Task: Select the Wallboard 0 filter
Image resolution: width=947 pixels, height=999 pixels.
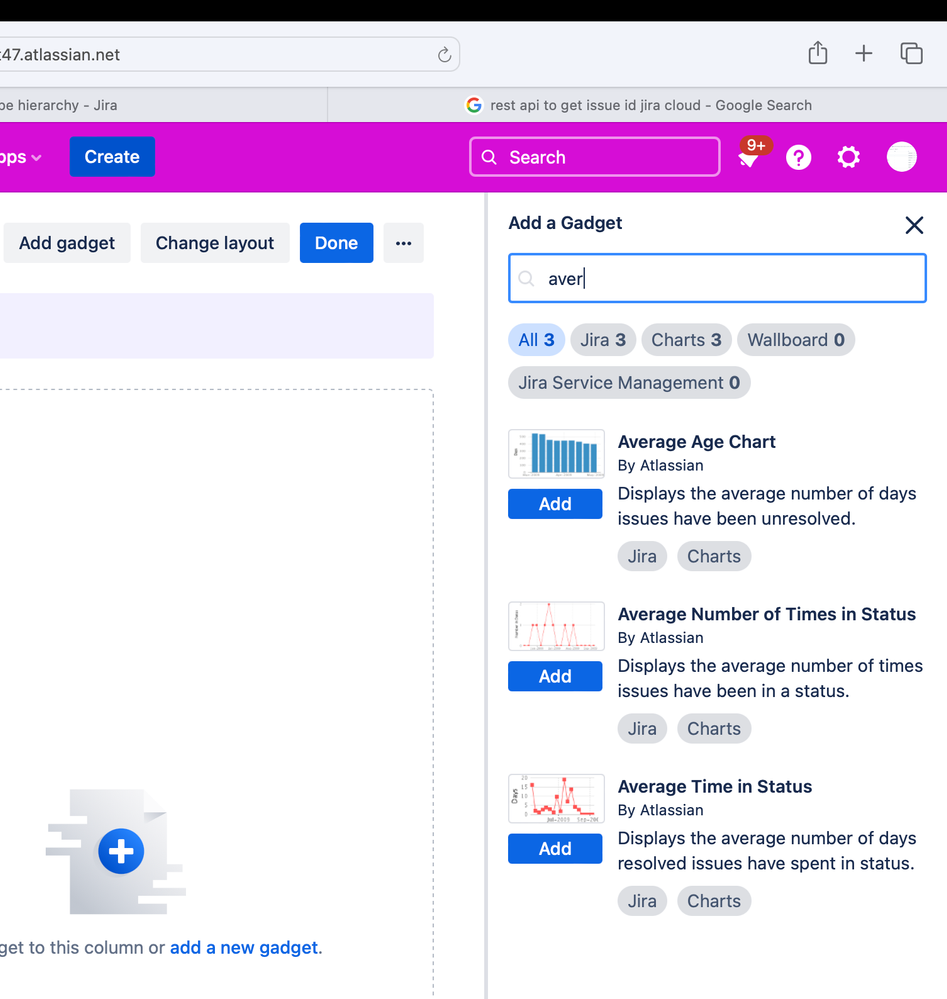Action: 796,340
